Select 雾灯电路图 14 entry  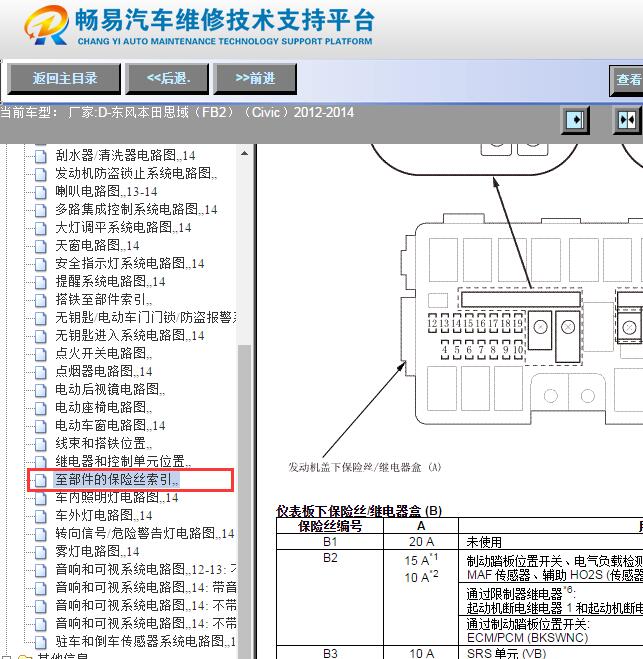[x=97, y=551]
